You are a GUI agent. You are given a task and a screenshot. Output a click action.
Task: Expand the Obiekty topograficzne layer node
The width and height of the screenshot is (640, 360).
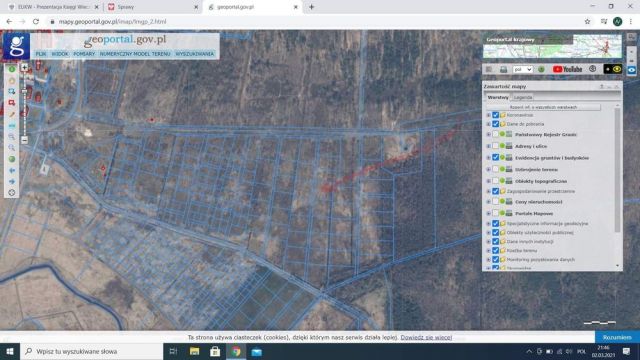point(488,181)
